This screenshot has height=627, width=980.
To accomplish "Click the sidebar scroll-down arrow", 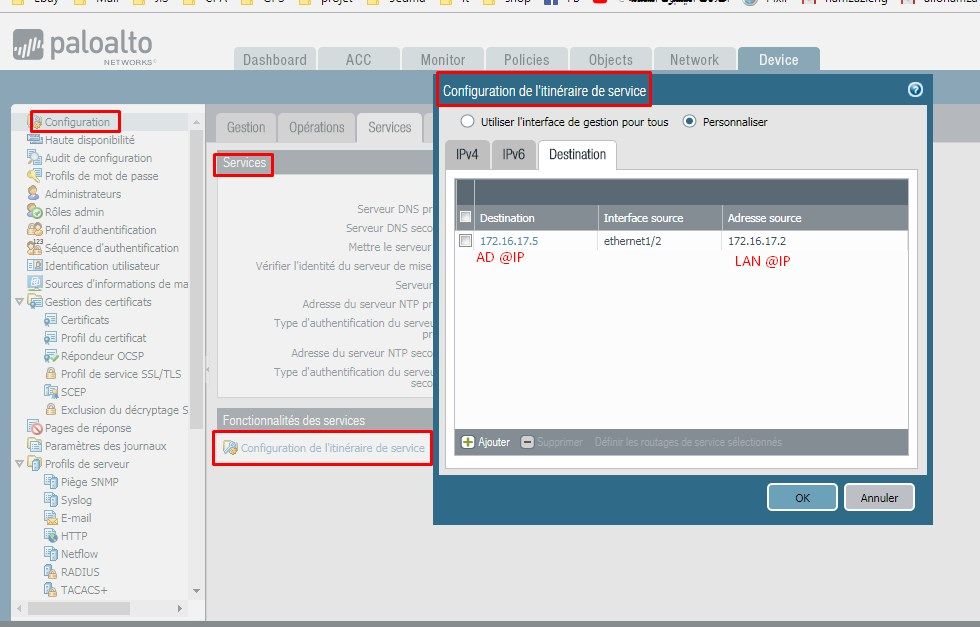I will click(x=196, y=590).
